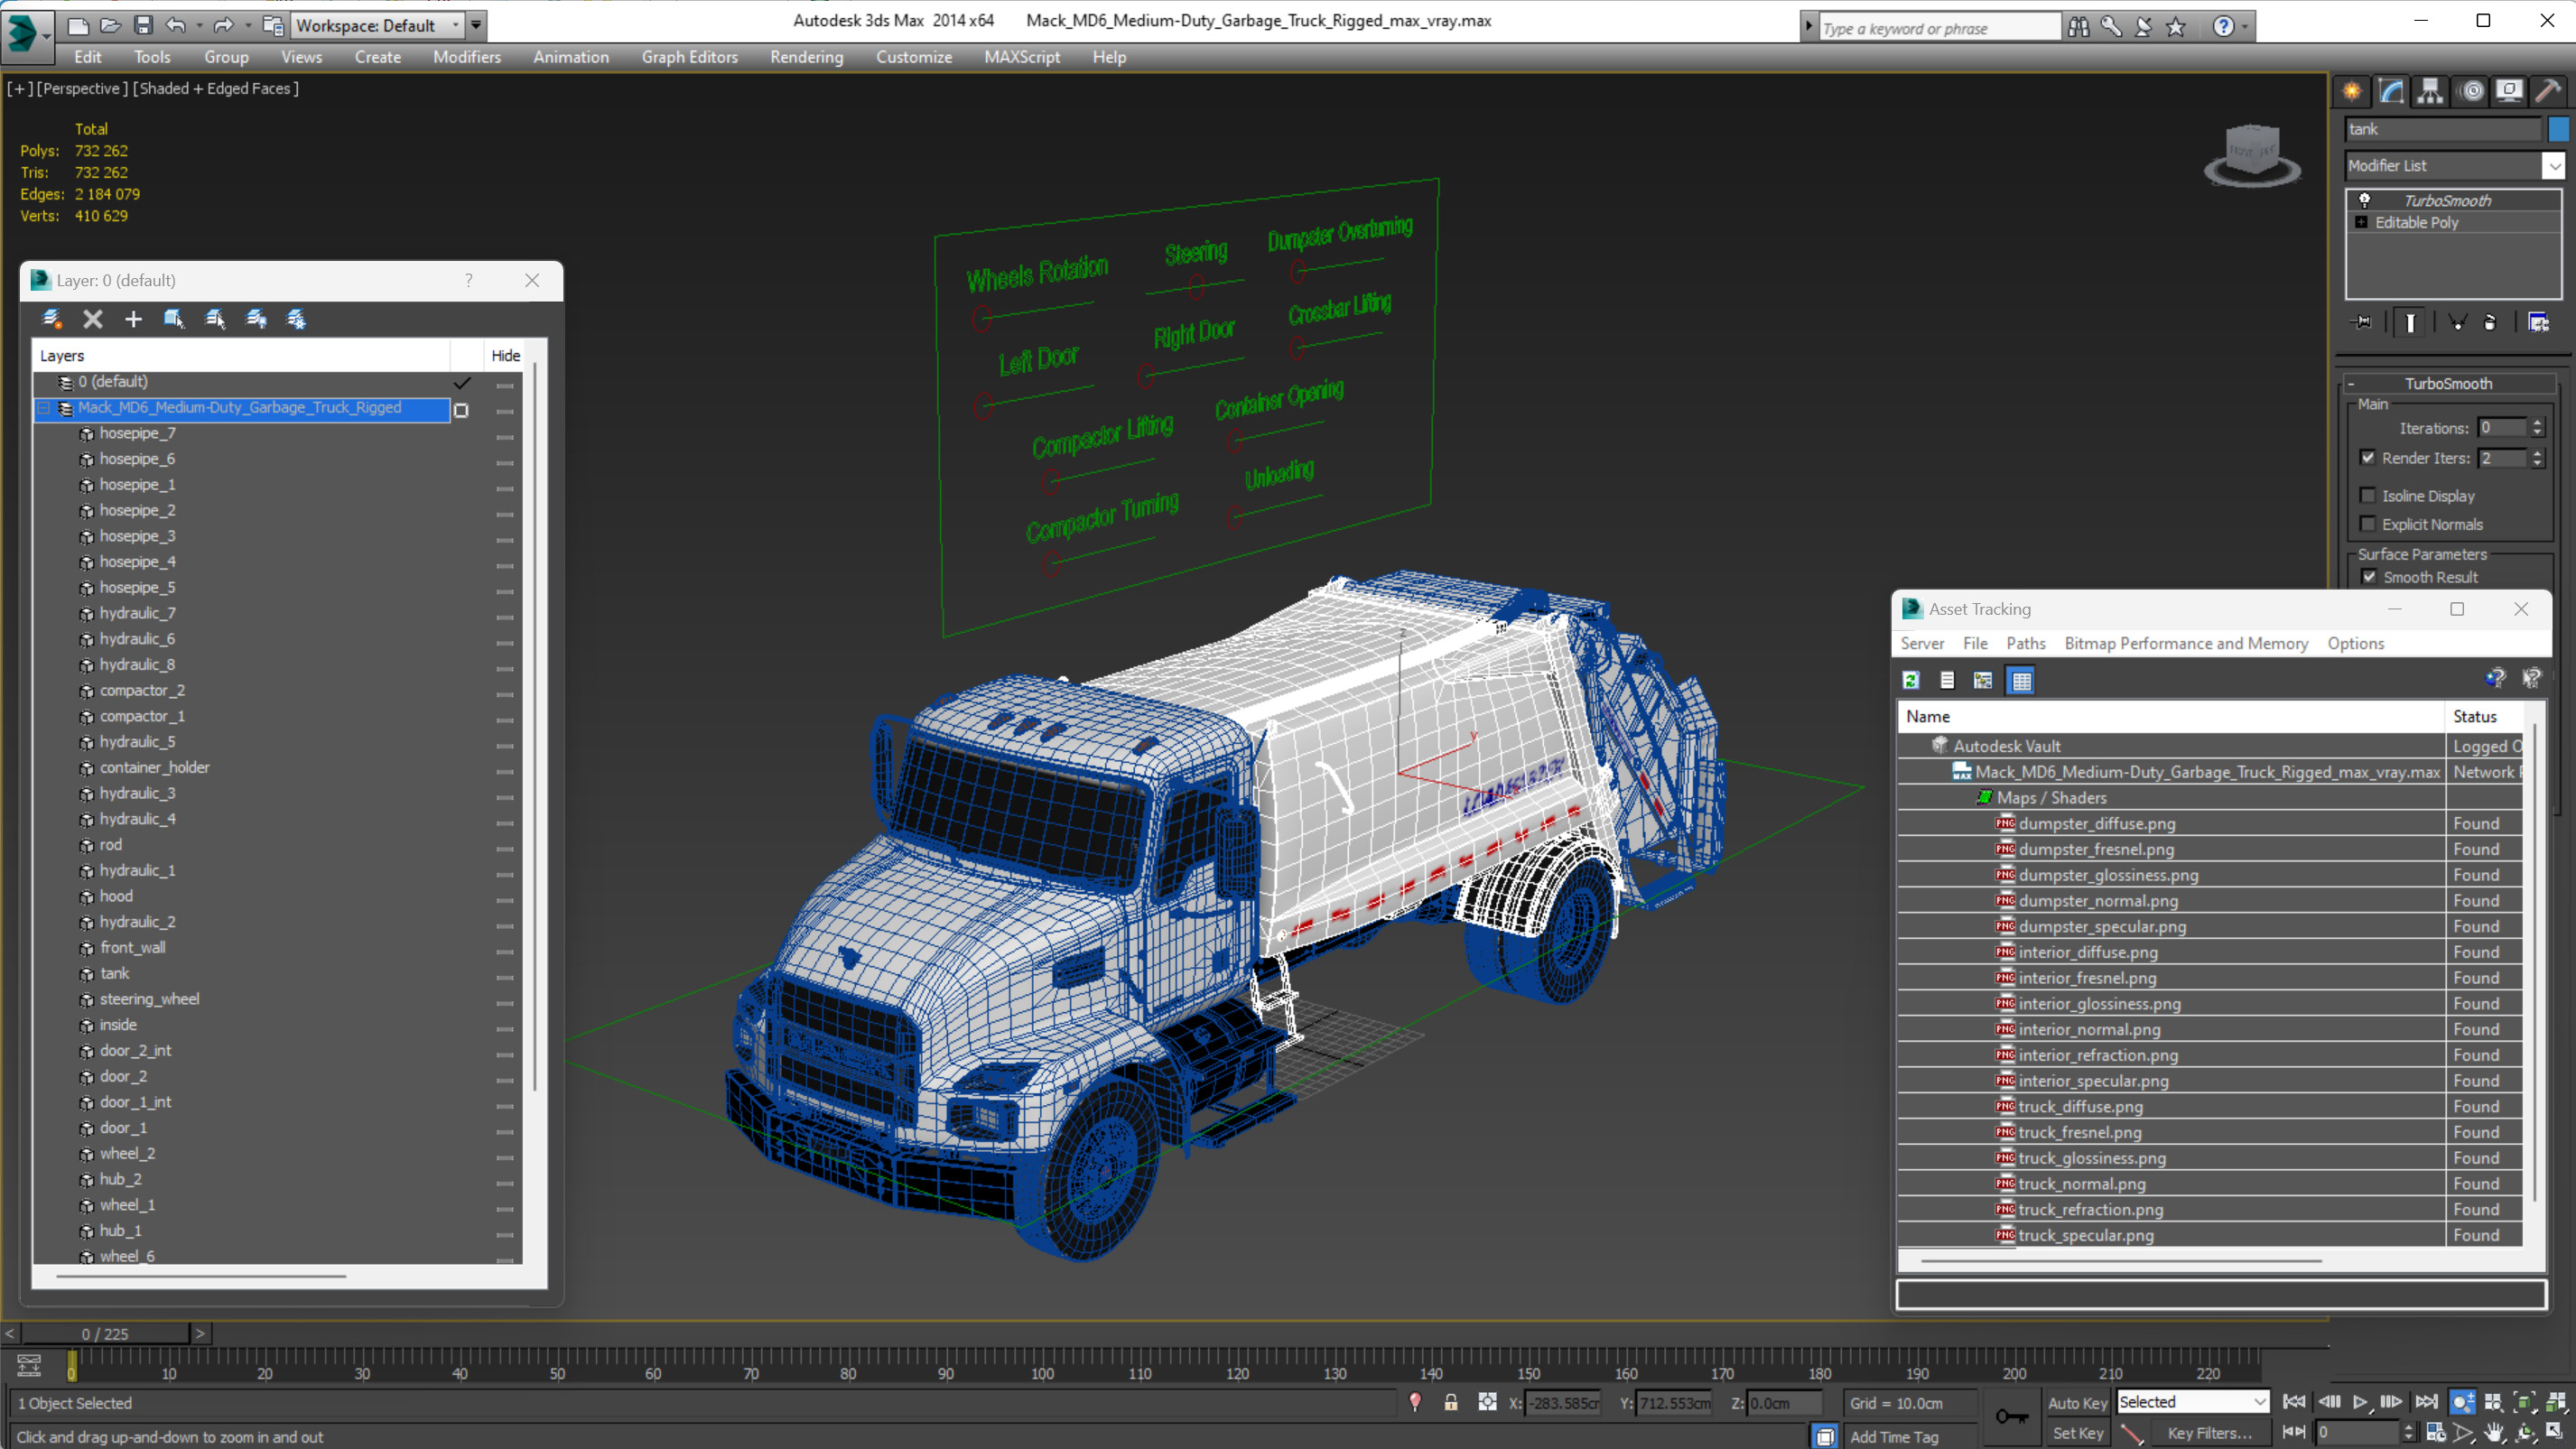
Task: Uncheck the Render Iters checkbox
Action: (x=2368, y=458)
